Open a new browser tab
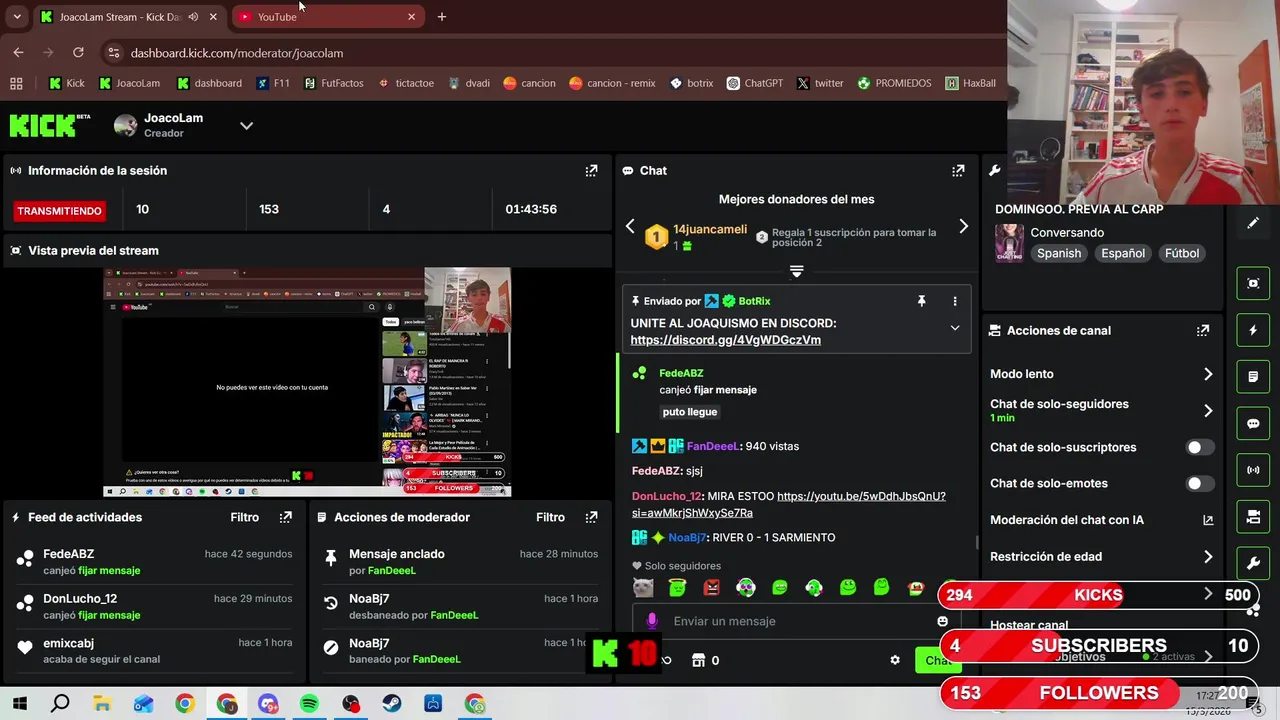The width and height of the screenshot is (1280, 720). coord(441,17)
